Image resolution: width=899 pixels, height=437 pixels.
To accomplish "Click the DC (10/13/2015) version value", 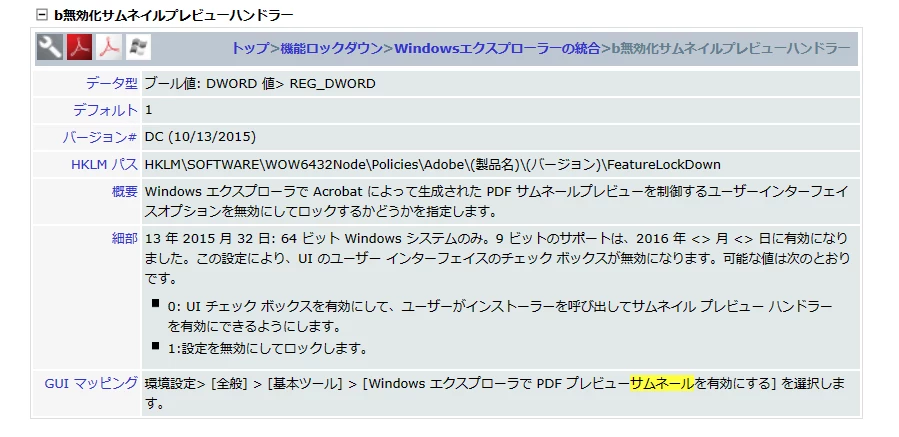I will [x=200, y=138].
